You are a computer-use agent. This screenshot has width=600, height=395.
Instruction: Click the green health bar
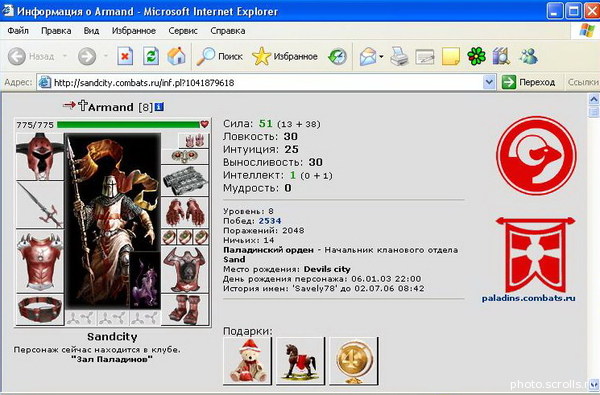tap(128, 124)
